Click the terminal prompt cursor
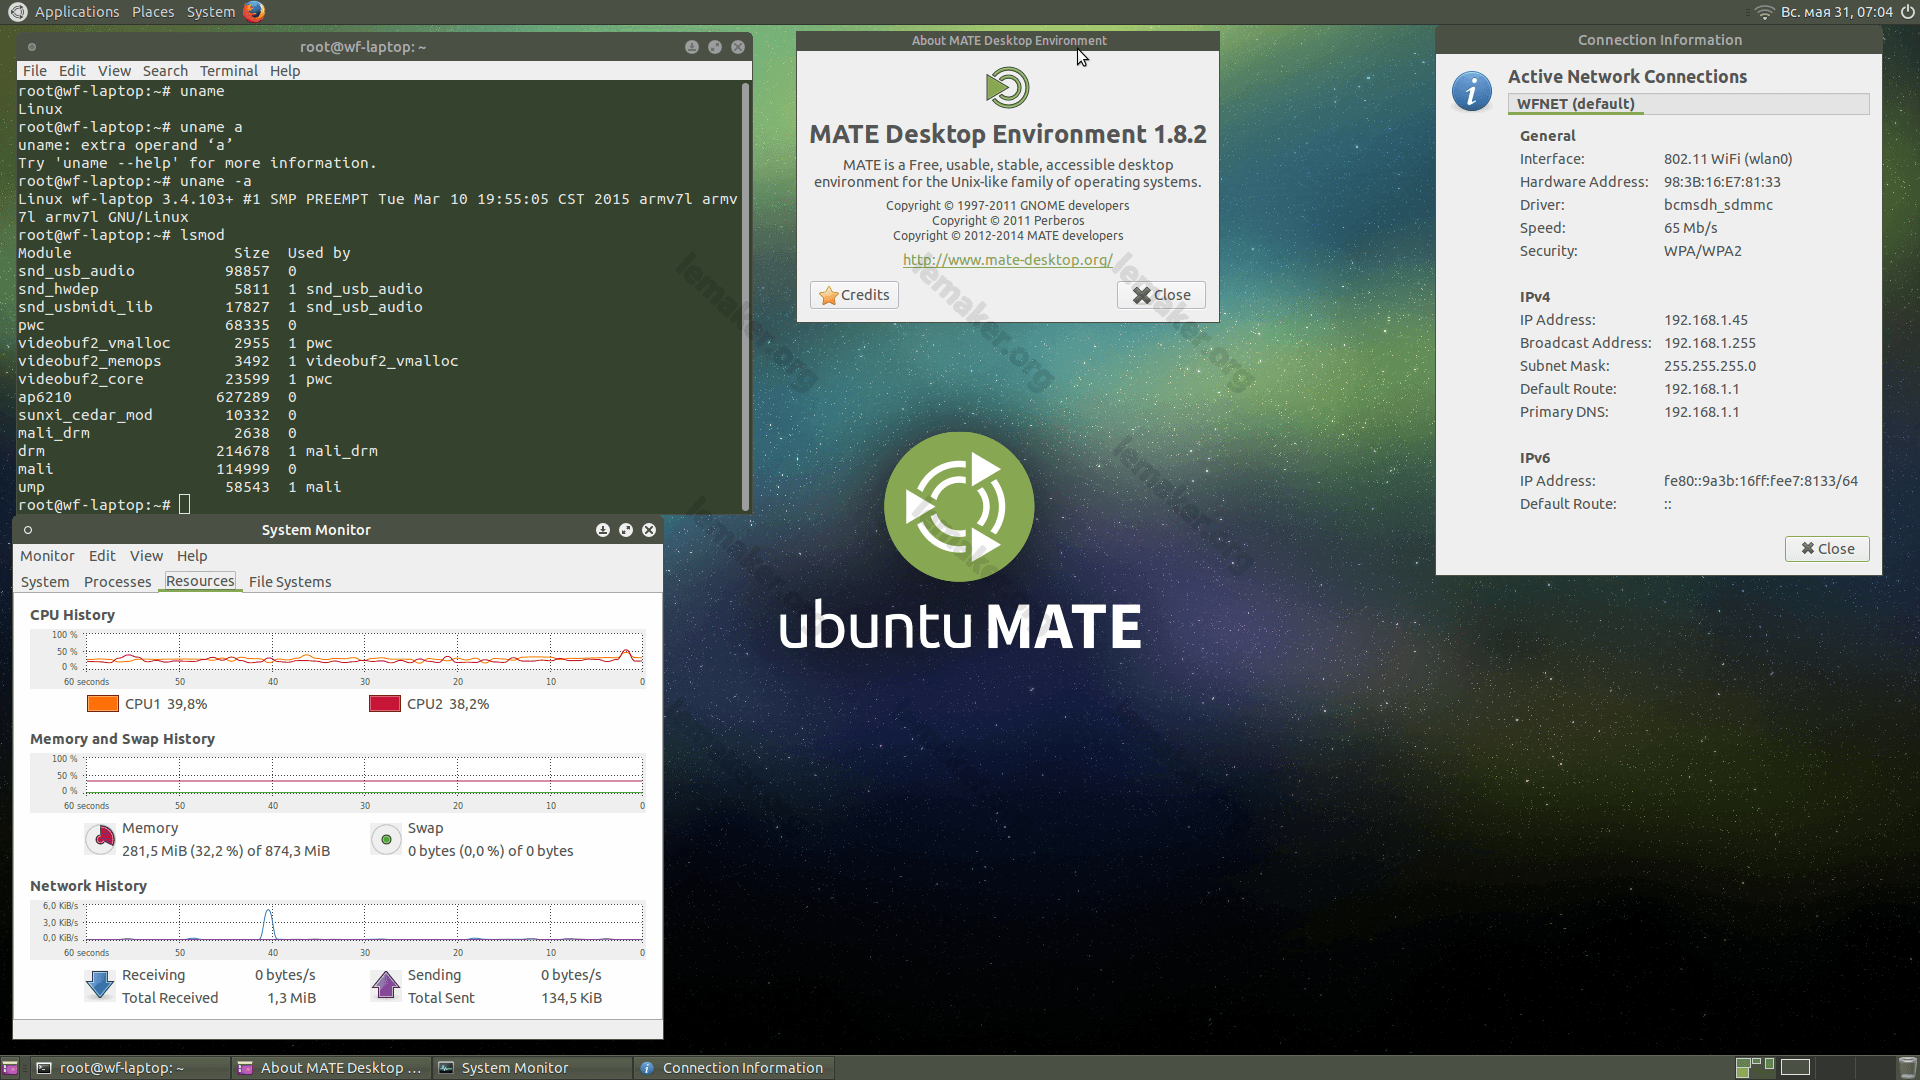The height and width of the screenshot is (1080, 1920). (x=185, y=505)
